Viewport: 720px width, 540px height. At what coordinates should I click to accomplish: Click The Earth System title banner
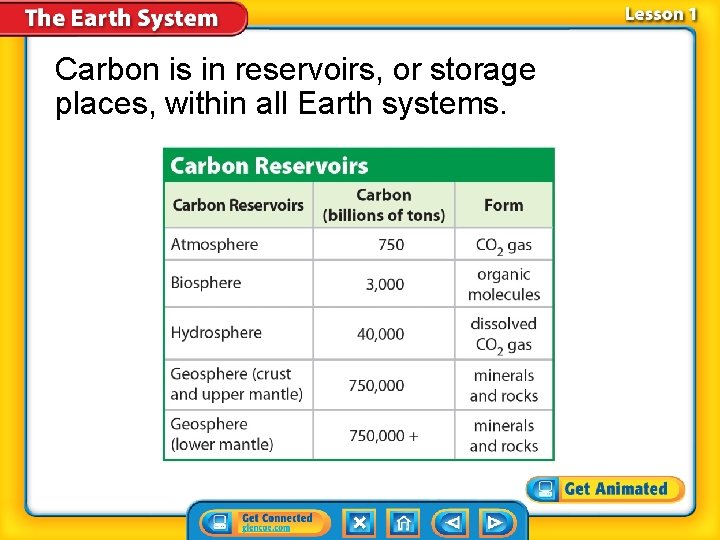pos(123,17)
